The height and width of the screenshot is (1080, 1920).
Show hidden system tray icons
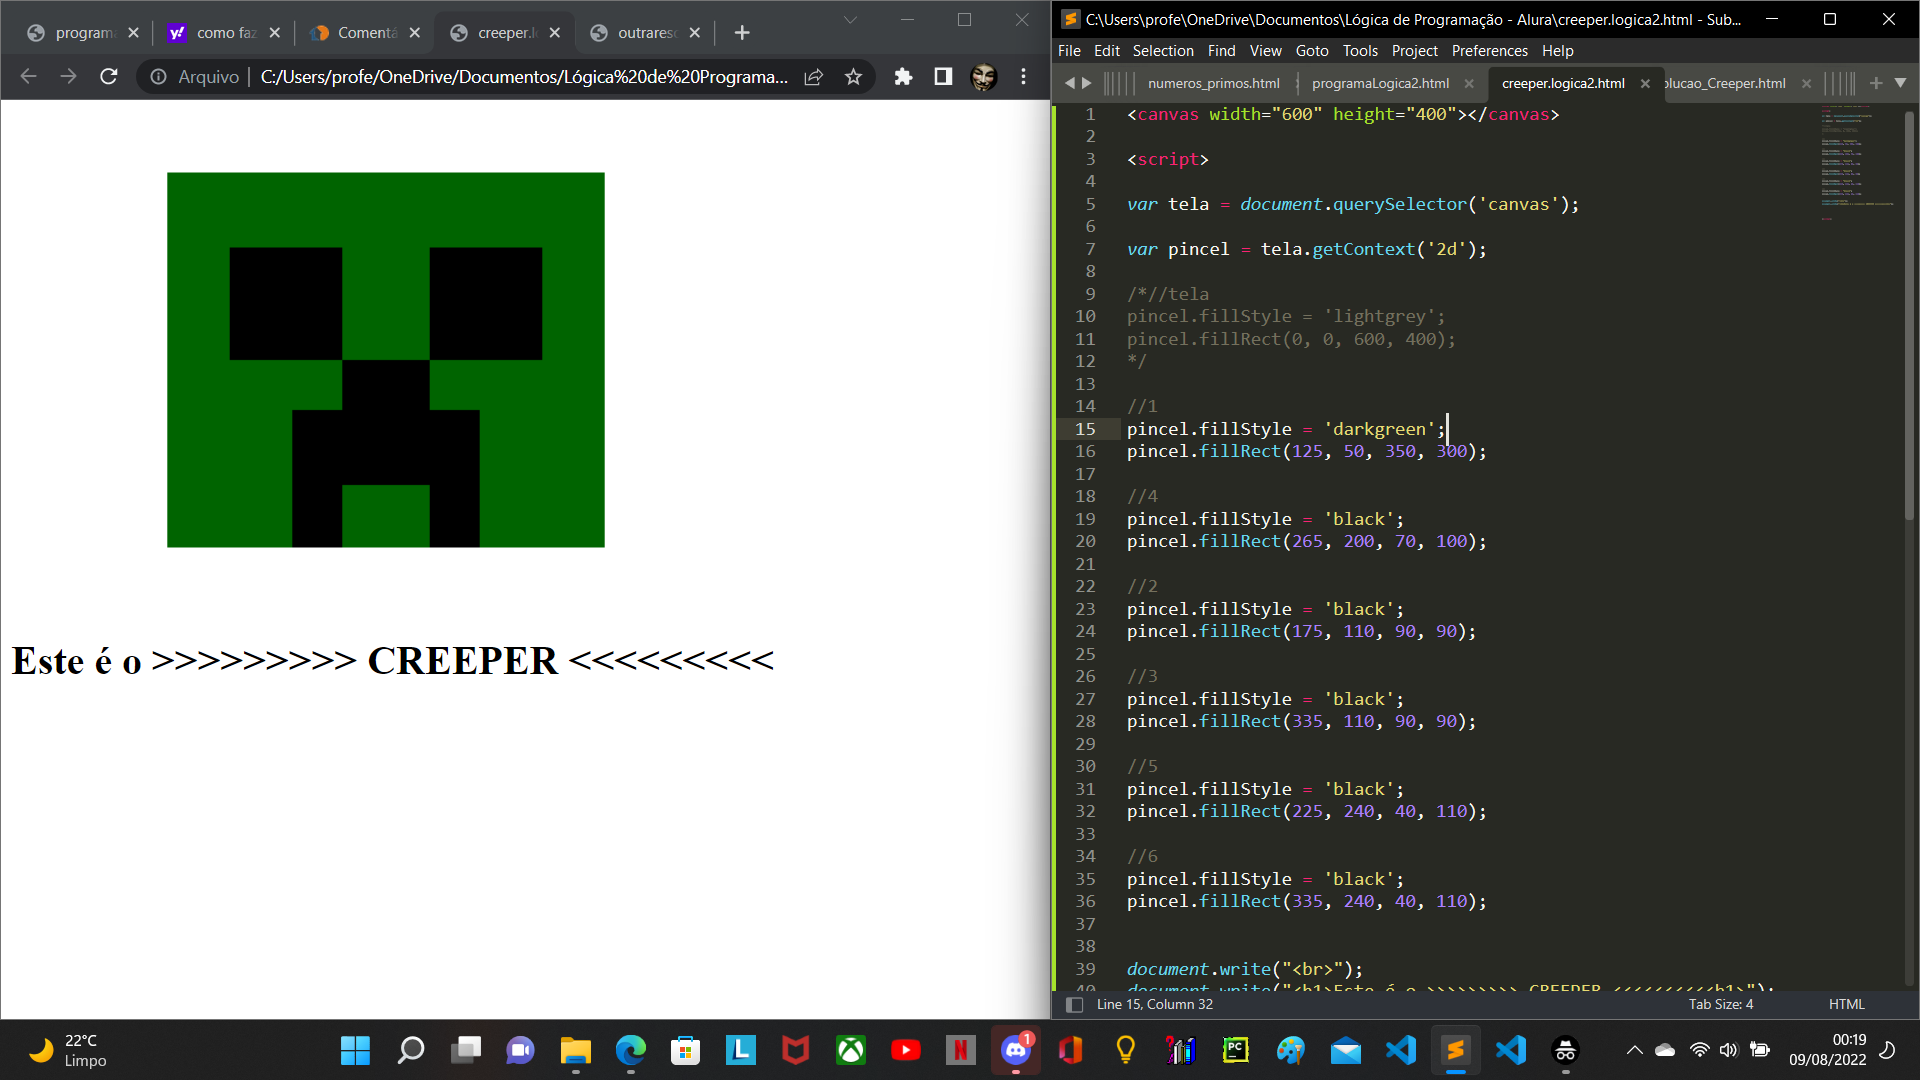click(x=1634, y=1050)
